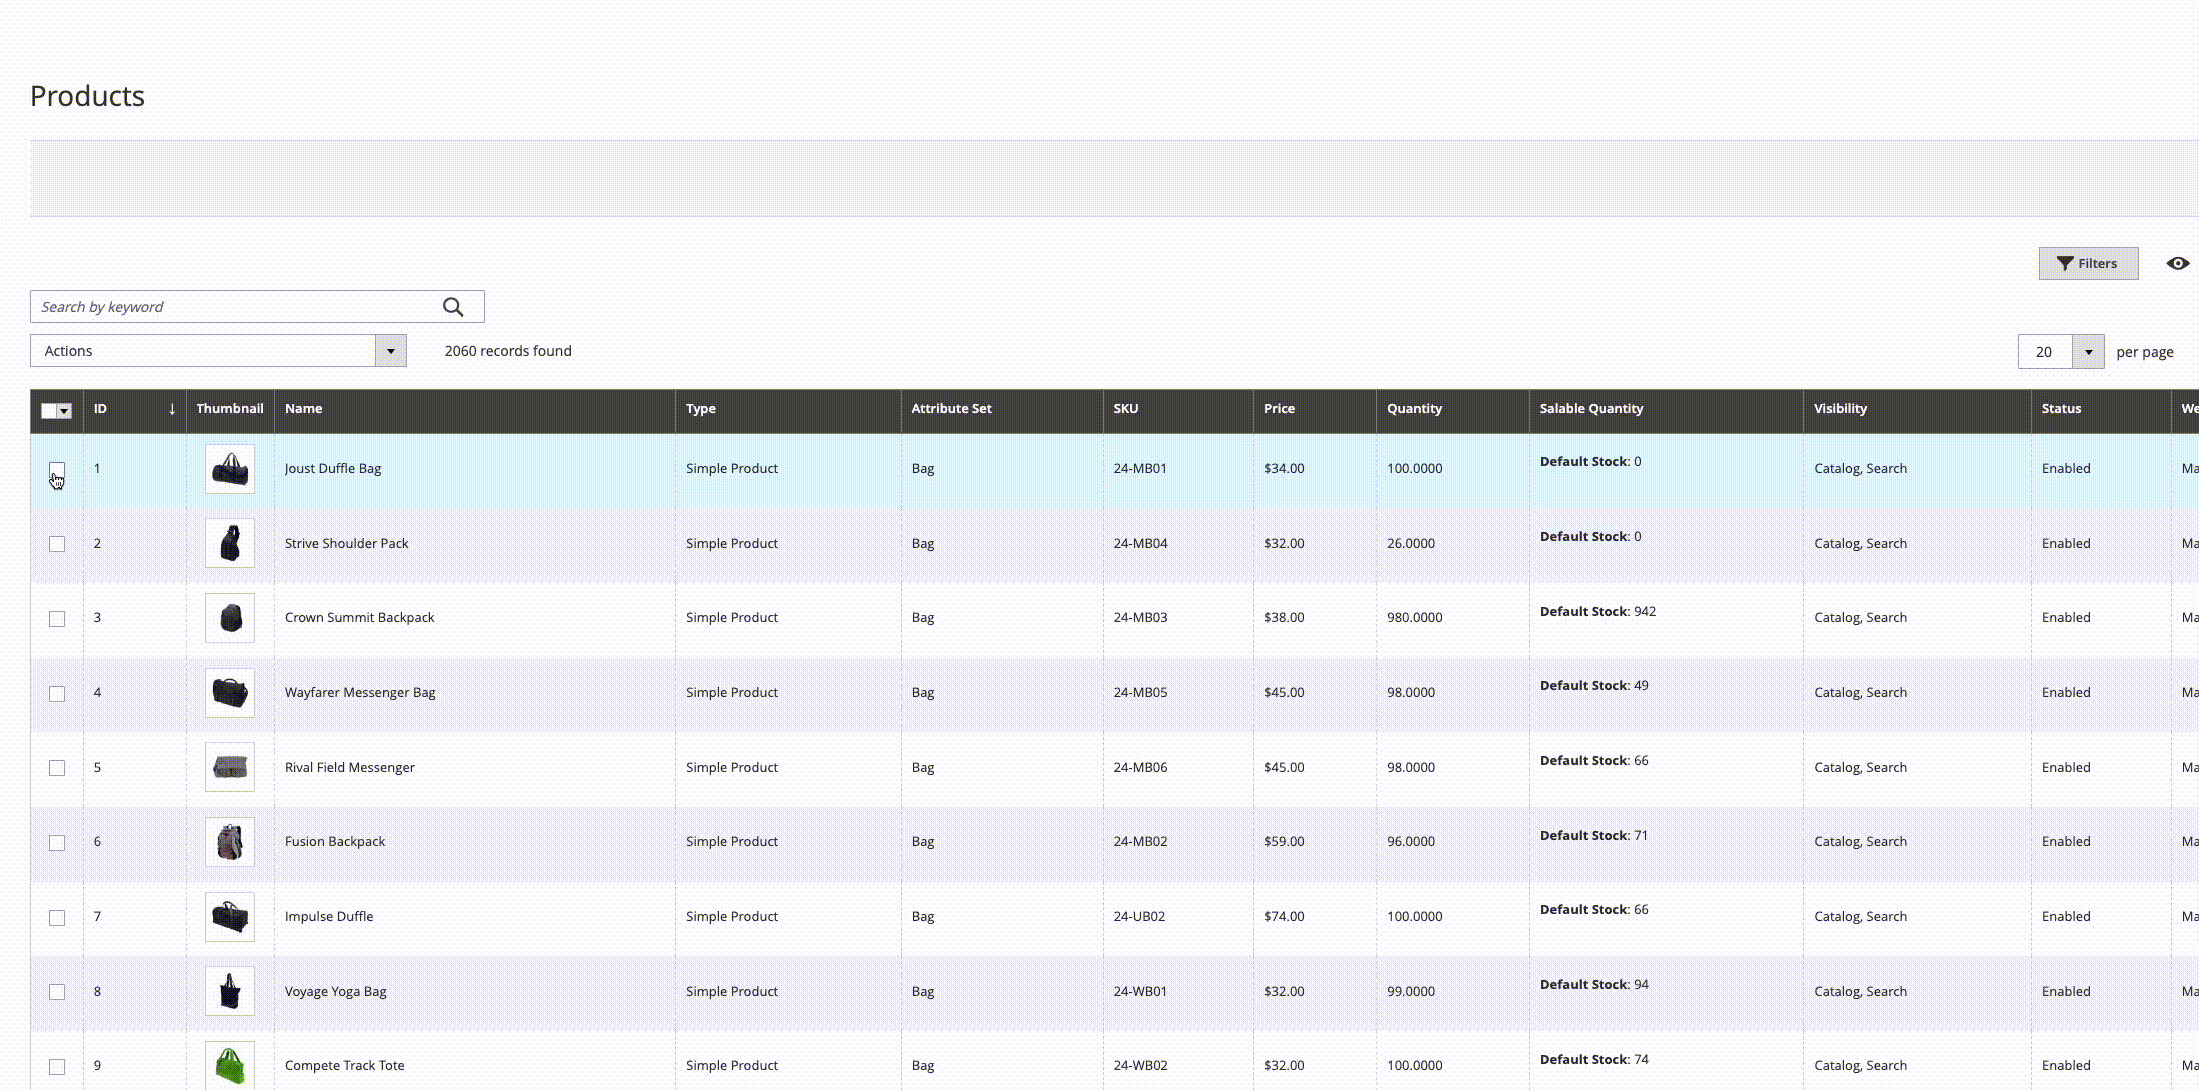Open the select-all checkbox dropdown in header

click(x=65, y=411)
